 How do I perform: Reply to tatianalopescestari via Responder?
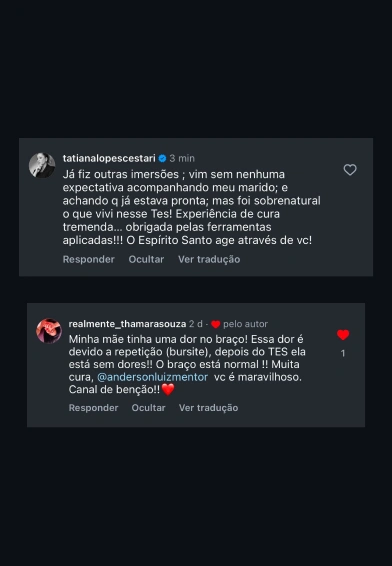[89, 259]
